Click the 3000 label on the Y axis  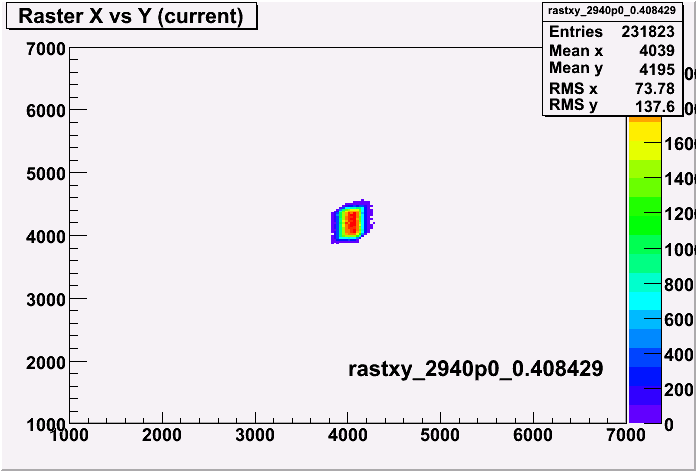pyautogui.click(x=46, y=300)
